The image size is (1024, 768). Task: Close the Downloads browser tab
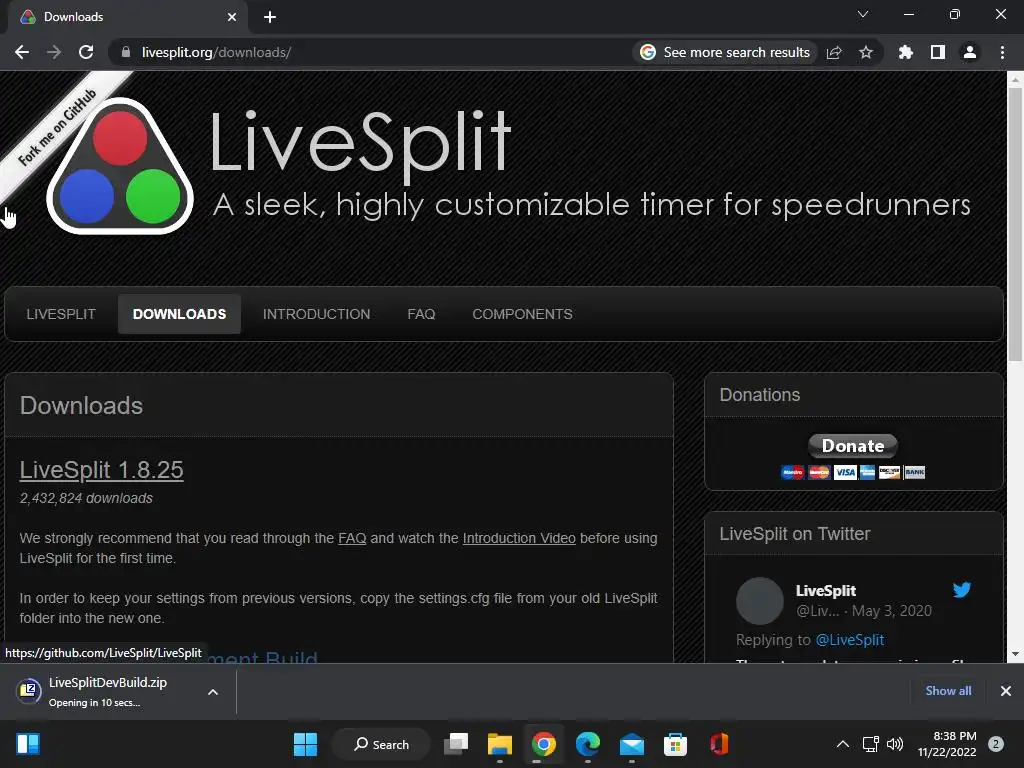tap(232, 17)
